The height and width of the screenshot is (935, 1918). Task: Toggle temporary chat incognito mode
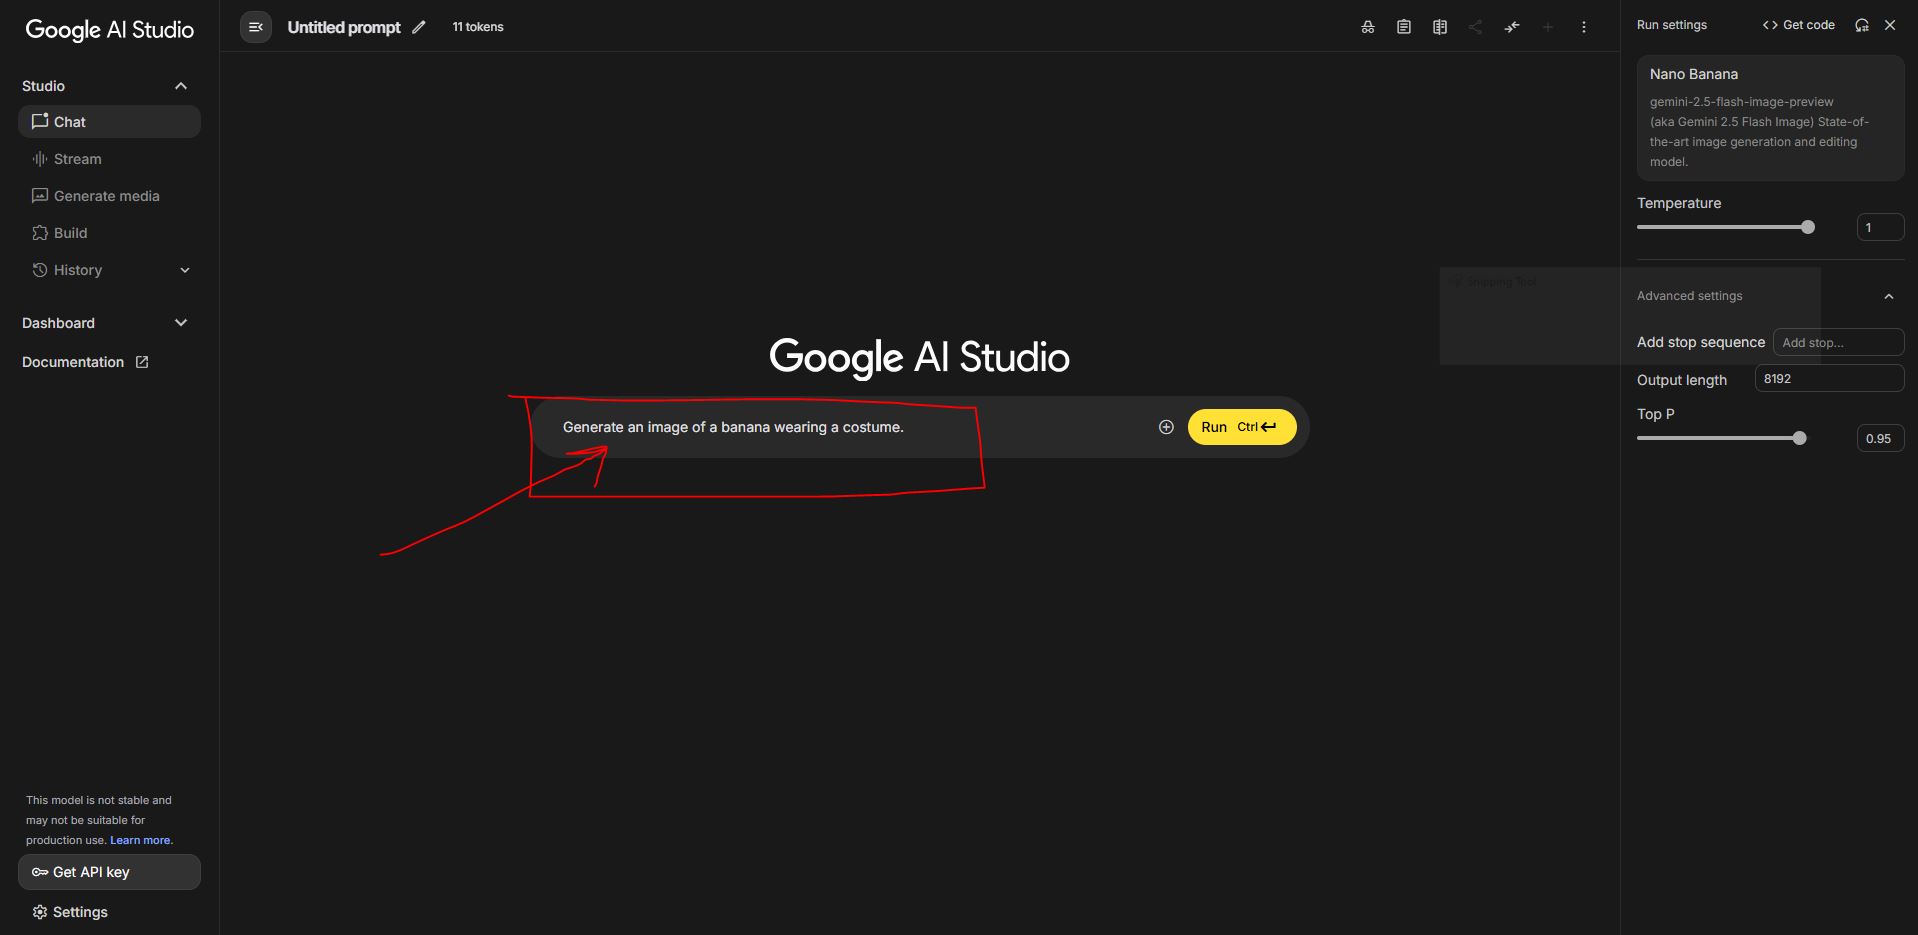point(1367,27)
